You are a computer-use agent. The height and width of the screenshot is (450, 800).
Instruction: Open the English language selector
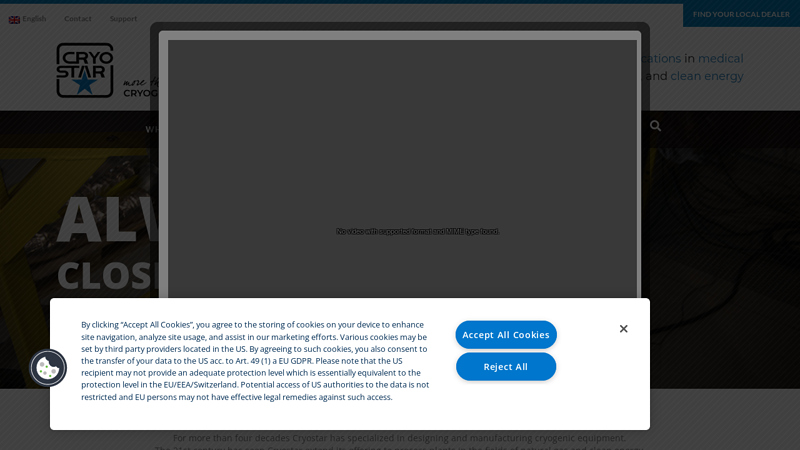(x=34, y=19)
